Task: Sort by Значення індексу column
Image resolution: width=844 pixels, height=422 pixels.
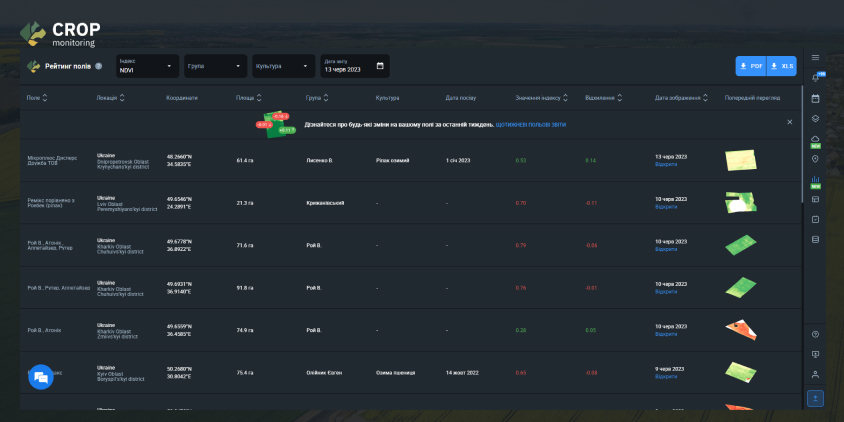Action: pyautogui.click(x=566, y=98)
